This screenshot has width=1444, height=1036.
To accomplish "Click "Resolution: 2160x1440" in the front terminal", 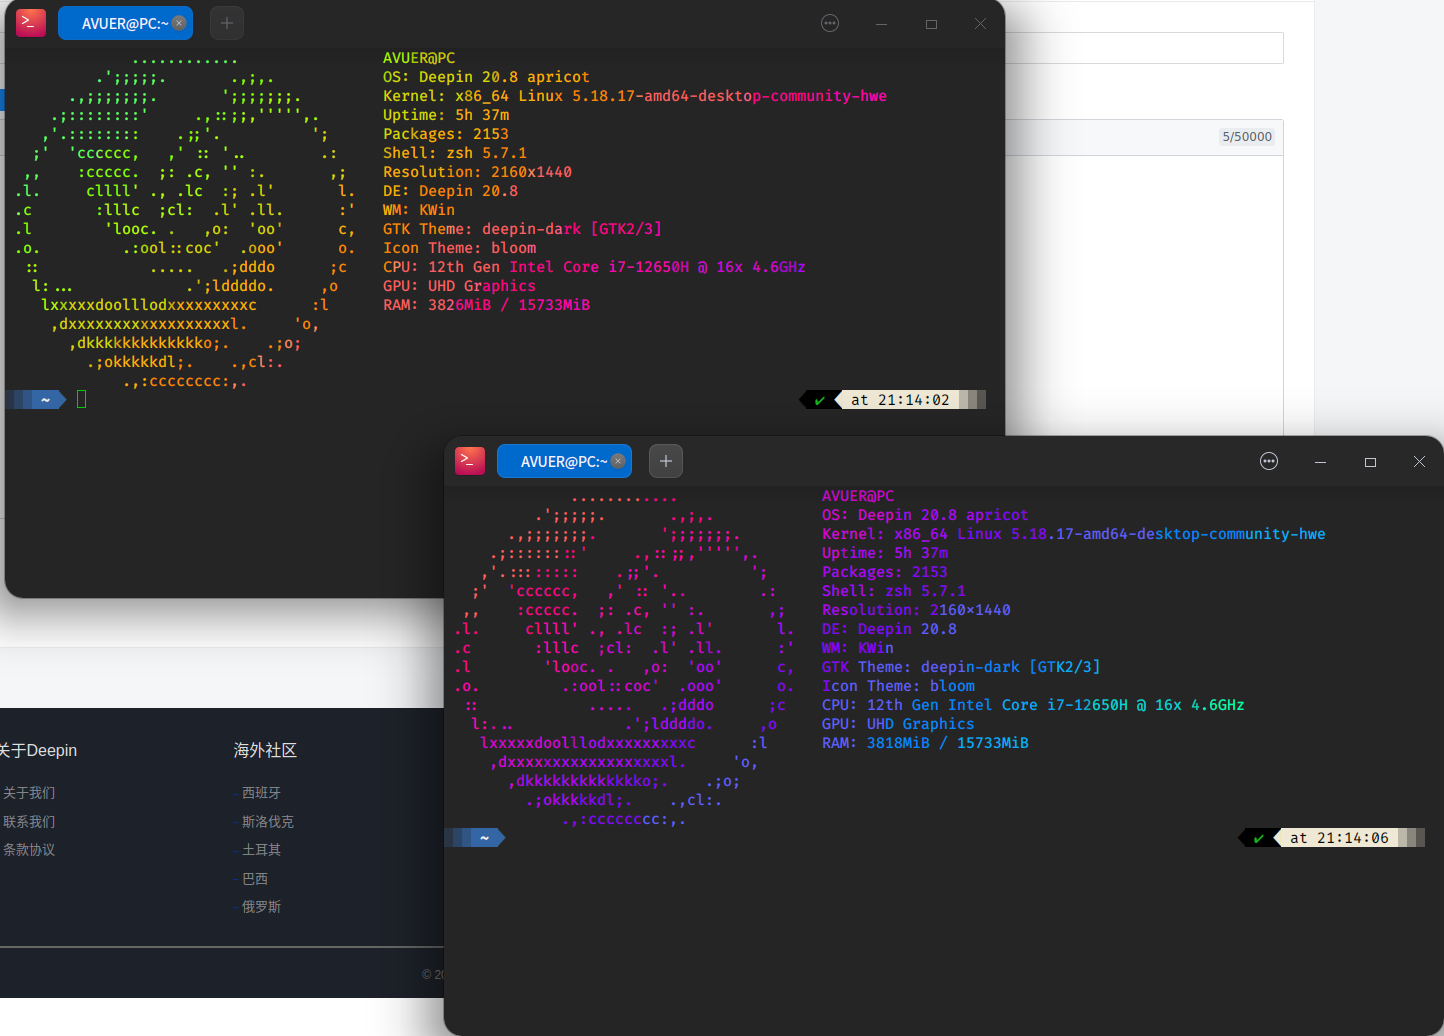I will [916, 610].
